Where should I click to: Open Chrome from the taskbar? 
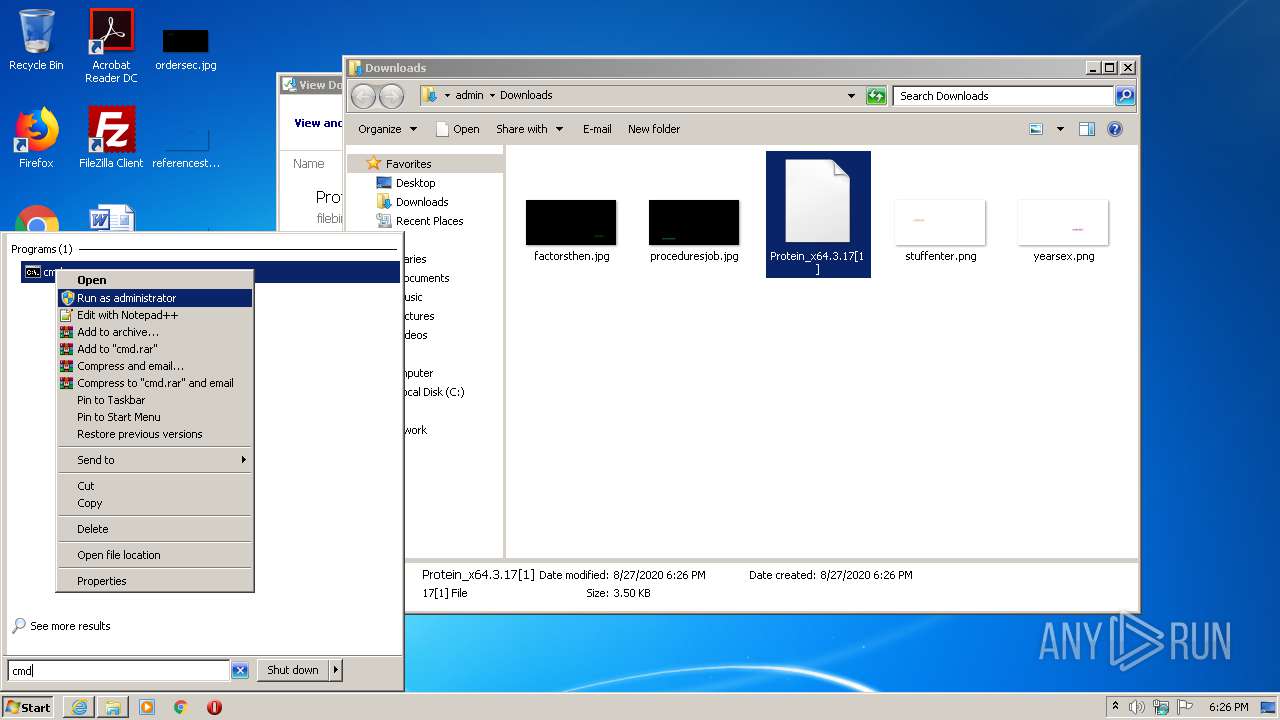coord(181,707)
